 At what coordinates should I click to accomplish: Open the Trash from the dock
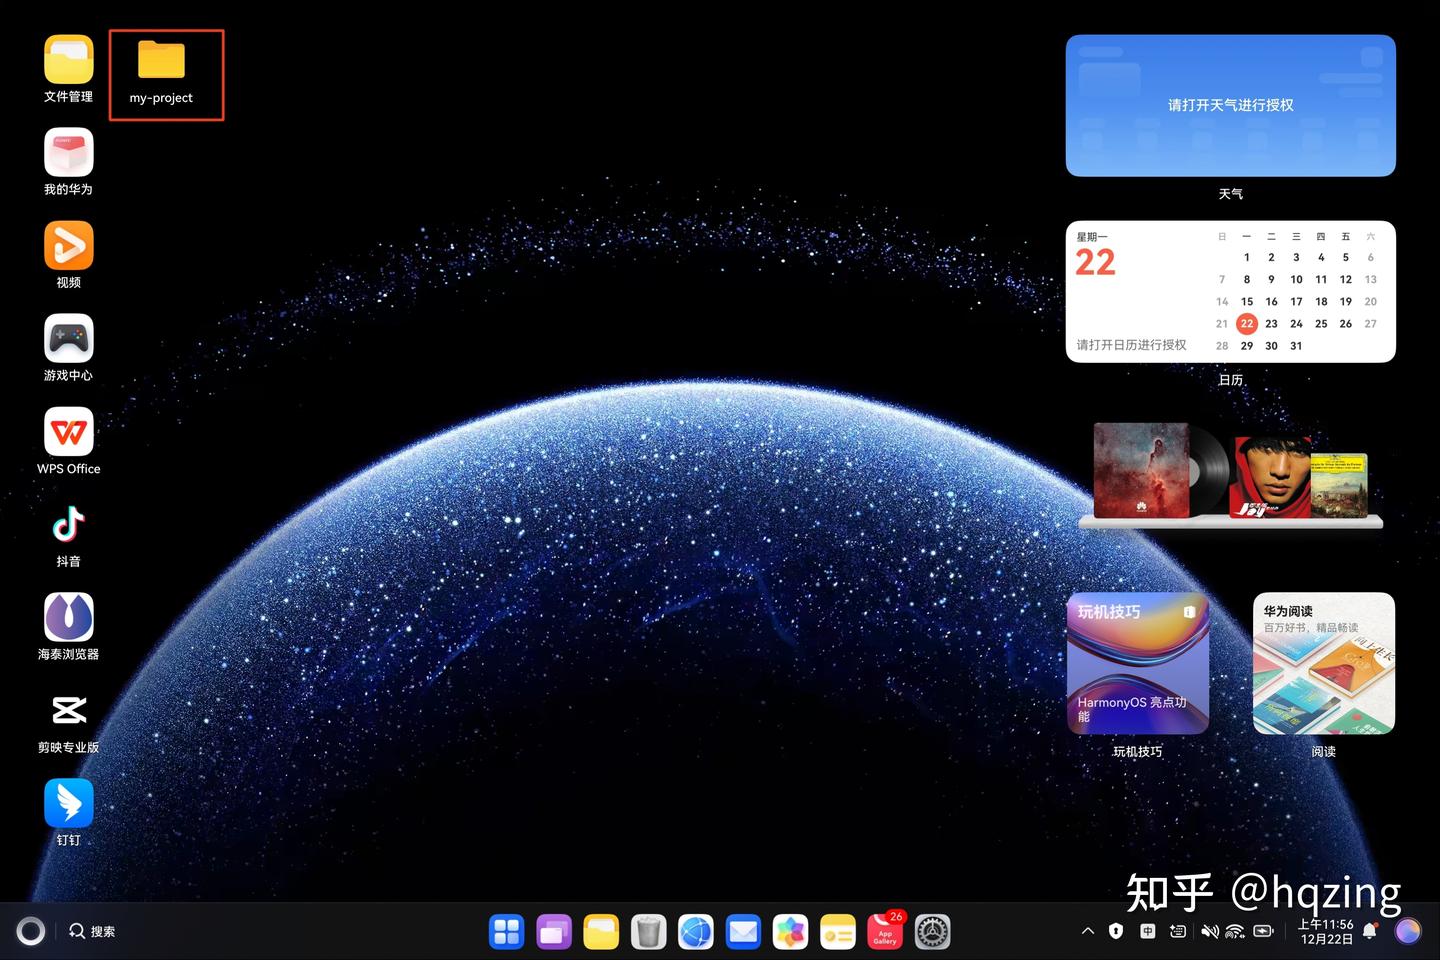point(648,931)
